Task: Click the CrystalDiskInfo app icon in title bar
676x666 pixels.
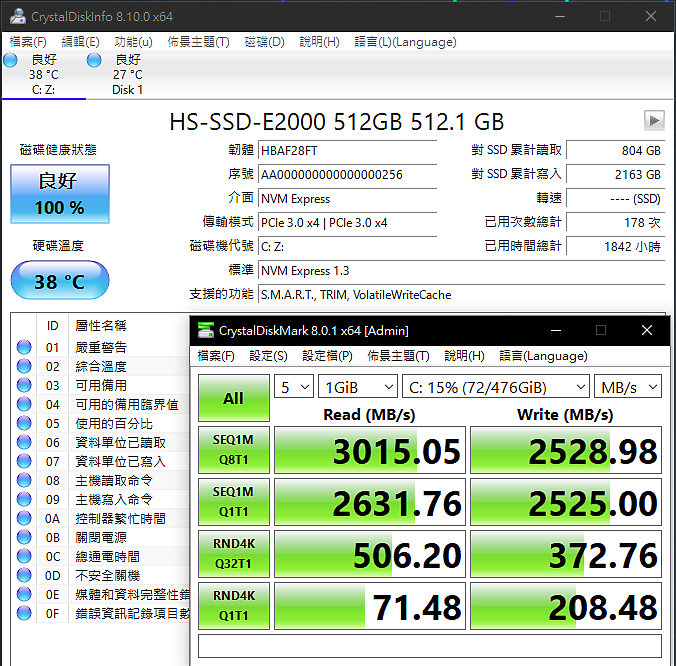Action: [x=18, y=16]
